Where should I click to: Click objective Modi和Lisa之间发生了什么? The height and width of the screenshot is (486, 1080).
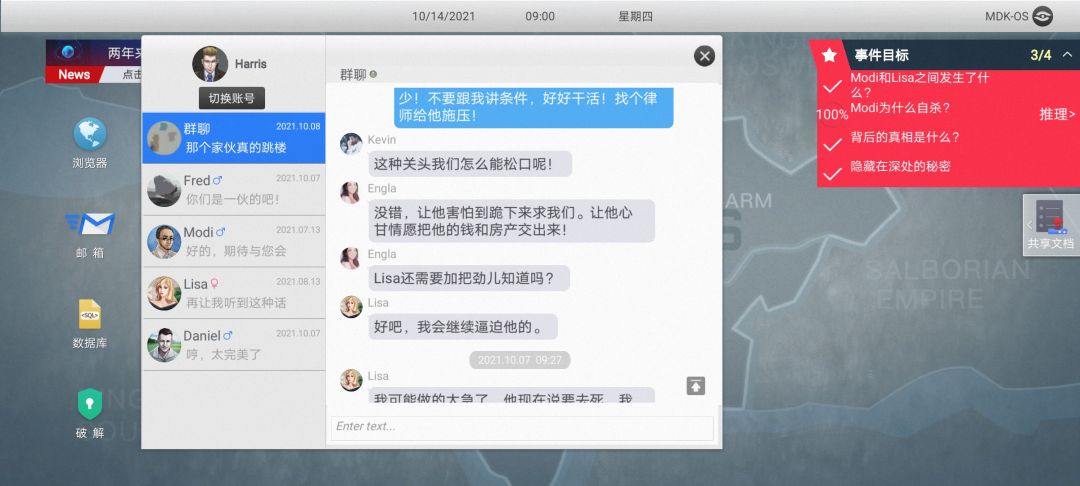pos(920,85)
